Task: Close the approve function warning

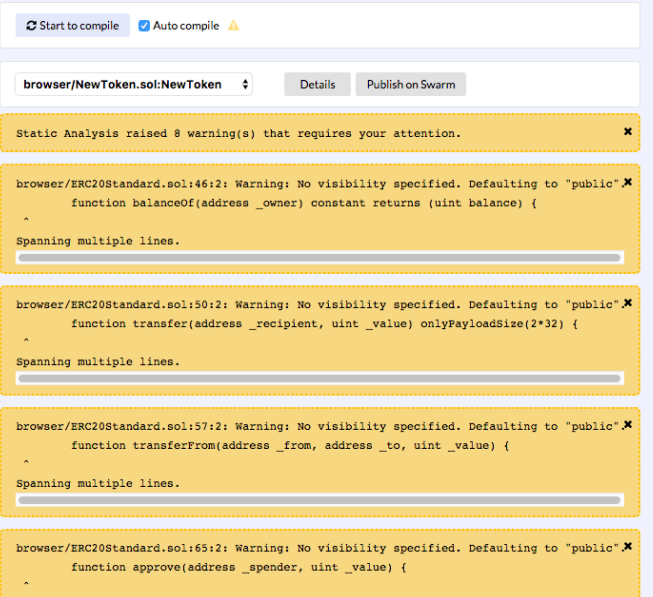Action: 628,546
